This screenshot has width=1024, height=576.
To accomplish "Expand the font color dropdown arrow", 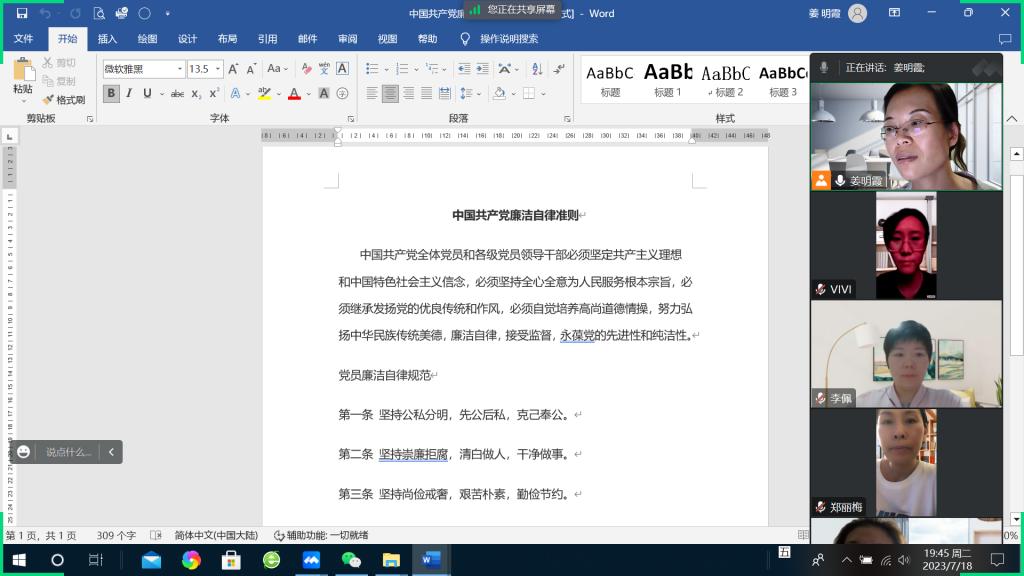I will click(309, 94).
